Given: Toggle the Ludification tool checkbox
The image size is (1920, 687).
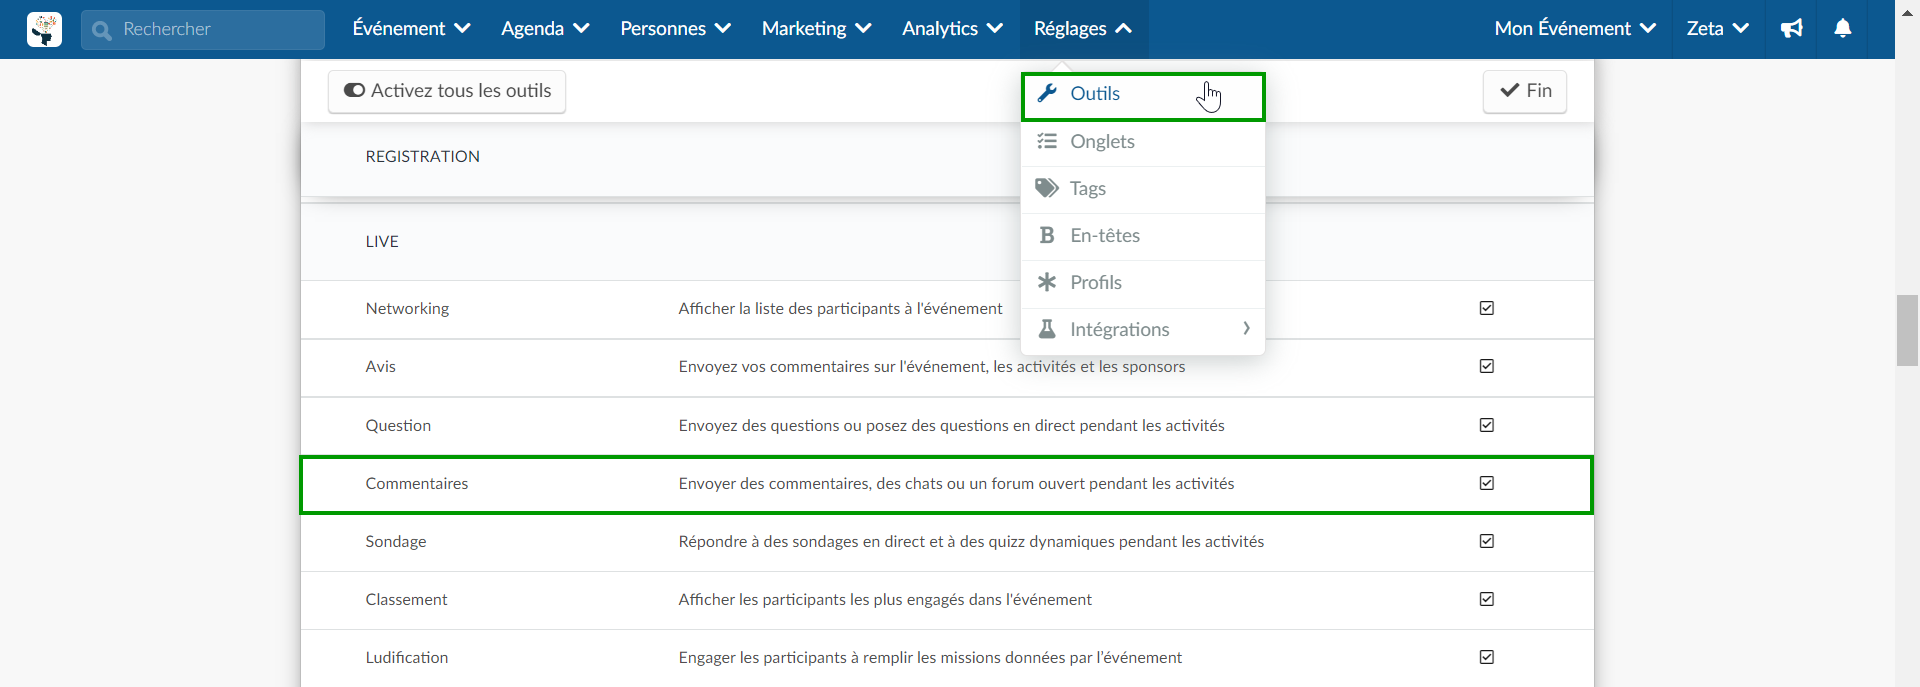Looking at the screenshot, I should (1487, 657).
